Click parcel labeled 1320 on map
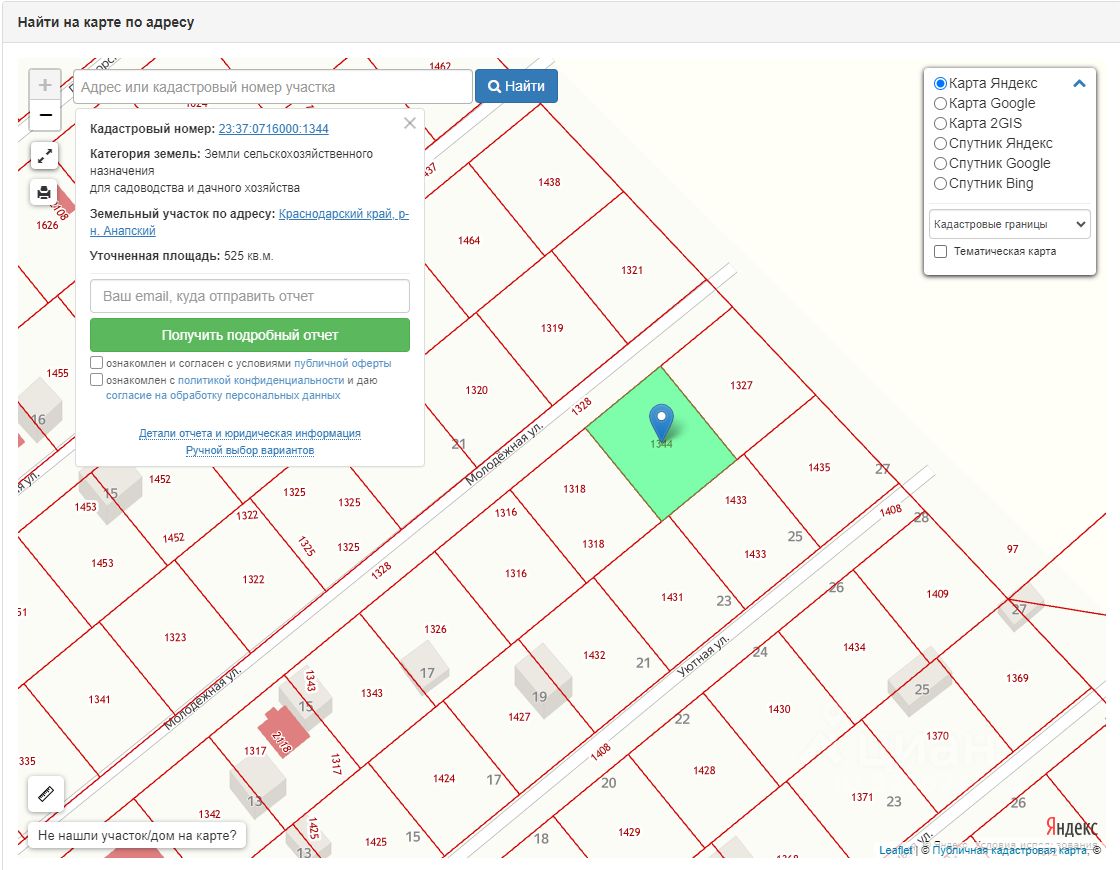The image size is (1120, 870). [x=476, y=390]
